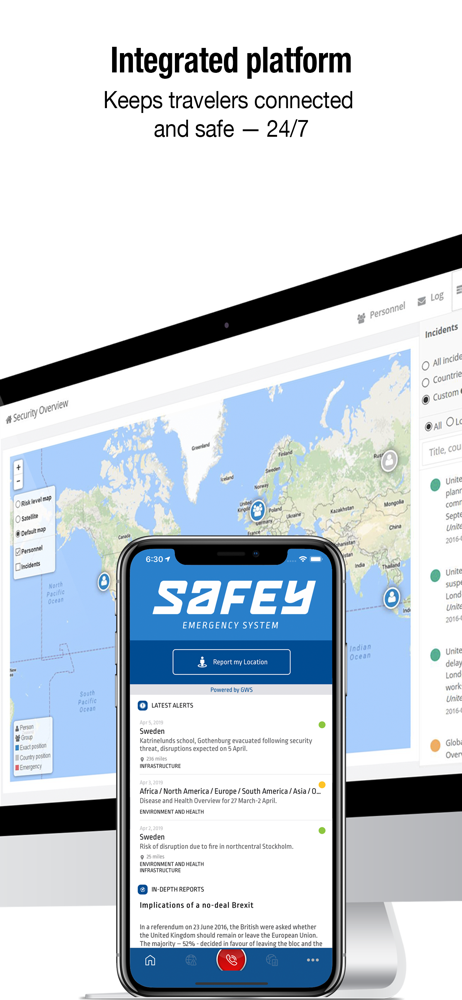This screenshot has height=1000, width=462.
Task: Select the All incidents radio option
Action: tap(426, 366)
